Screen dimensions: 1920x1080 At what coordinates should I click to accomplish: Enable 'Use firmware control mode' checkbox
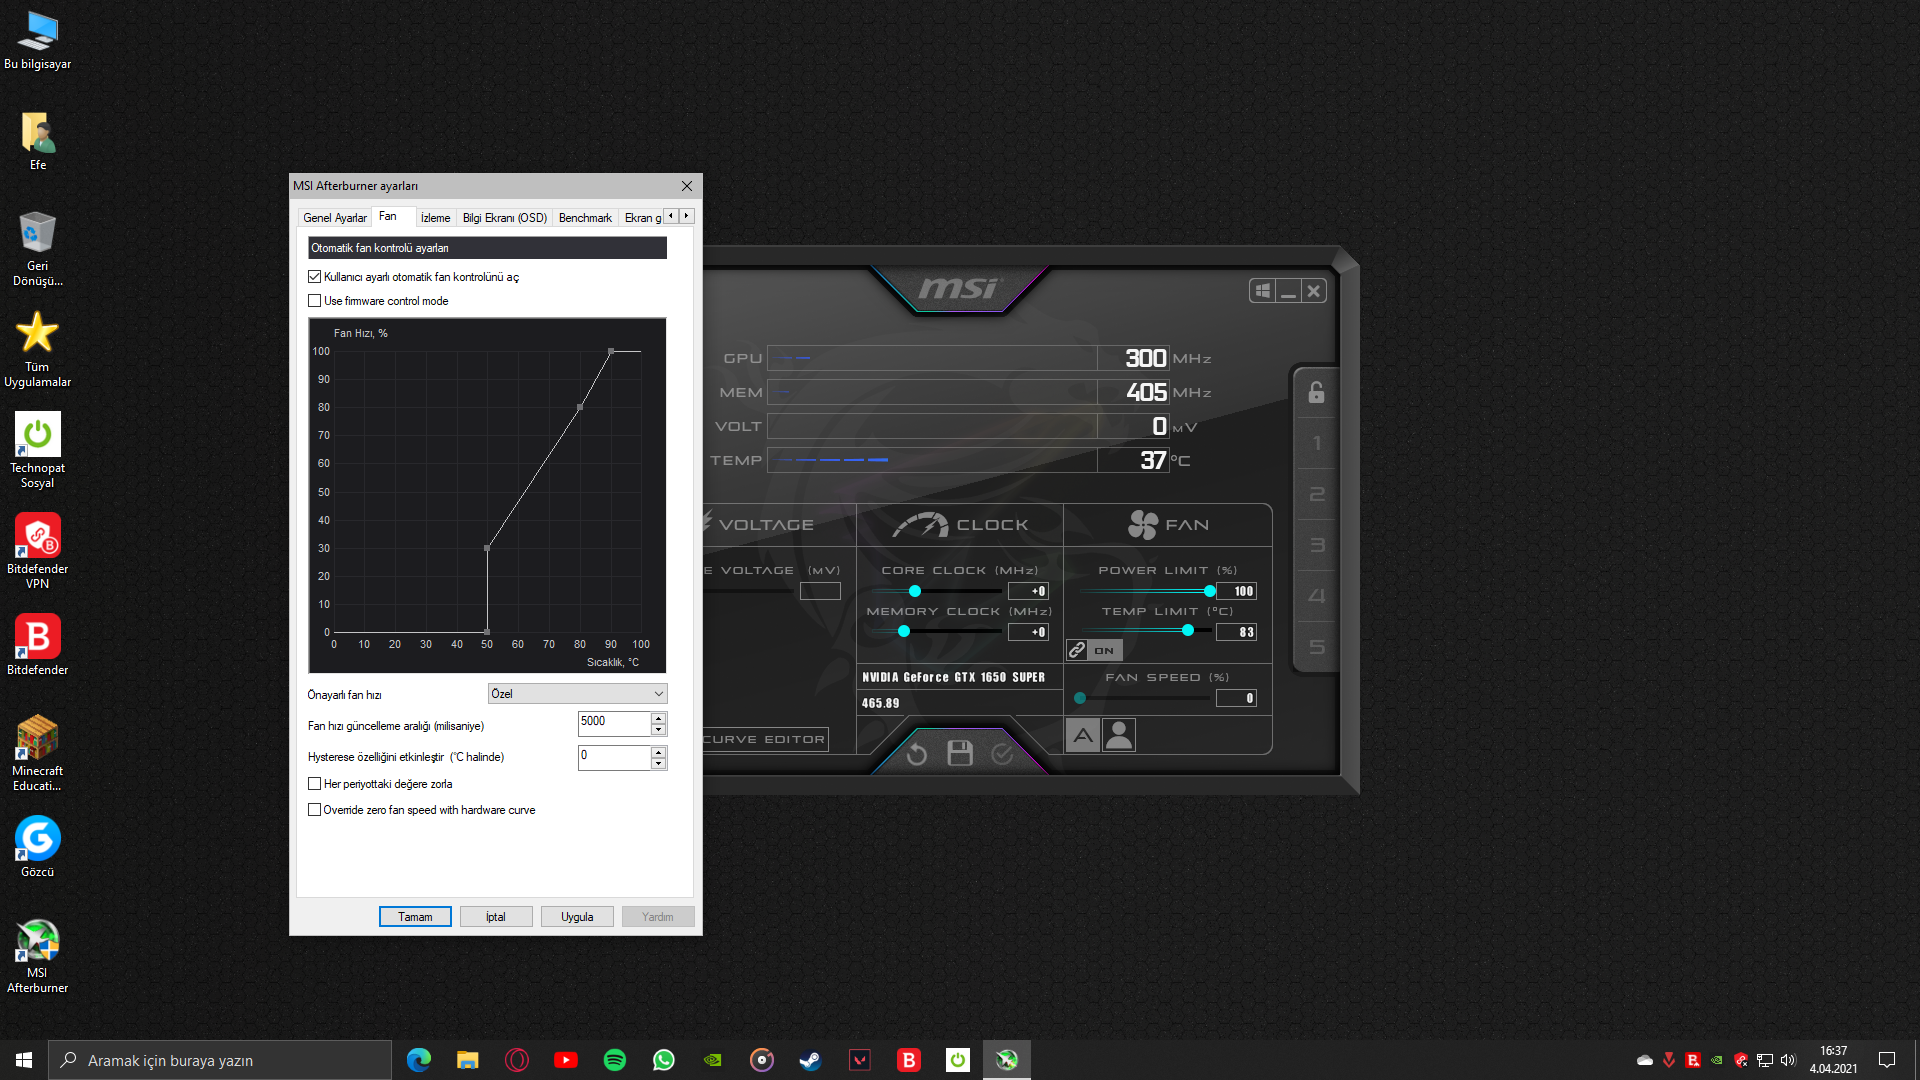coord(315,301)
